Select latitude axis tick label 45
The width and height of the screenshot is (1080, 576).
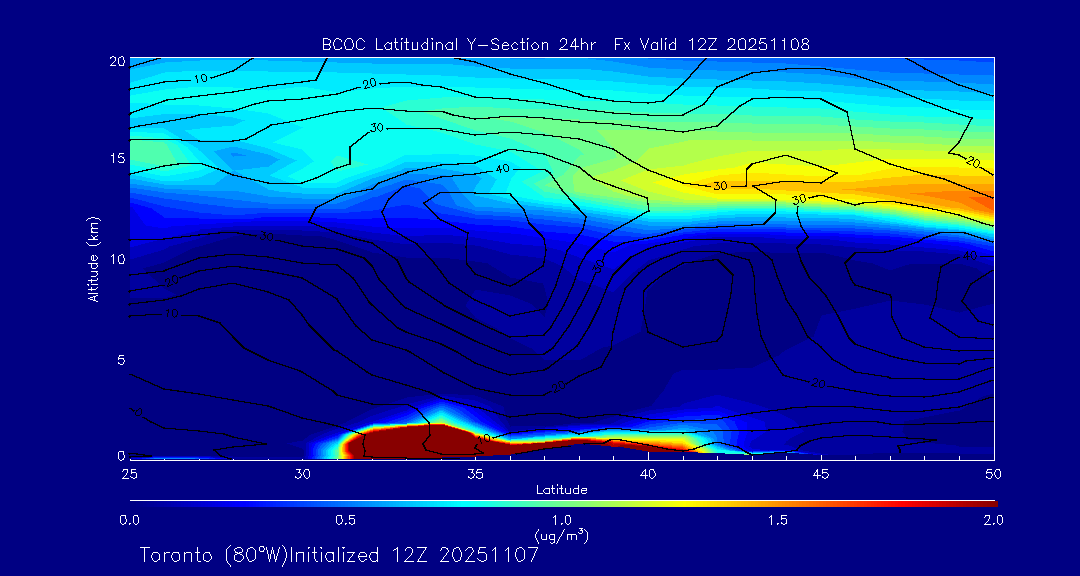click(821, 472)
